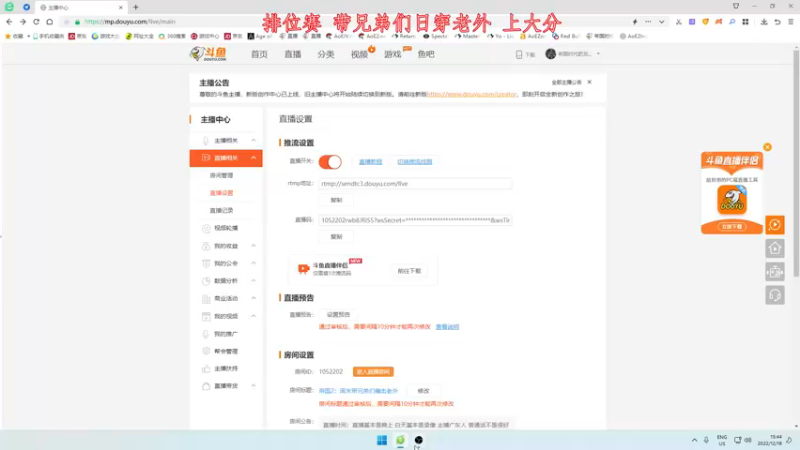Click the headset support icon in right rail
The image size is (800, 450).
(x=775, y=295)
